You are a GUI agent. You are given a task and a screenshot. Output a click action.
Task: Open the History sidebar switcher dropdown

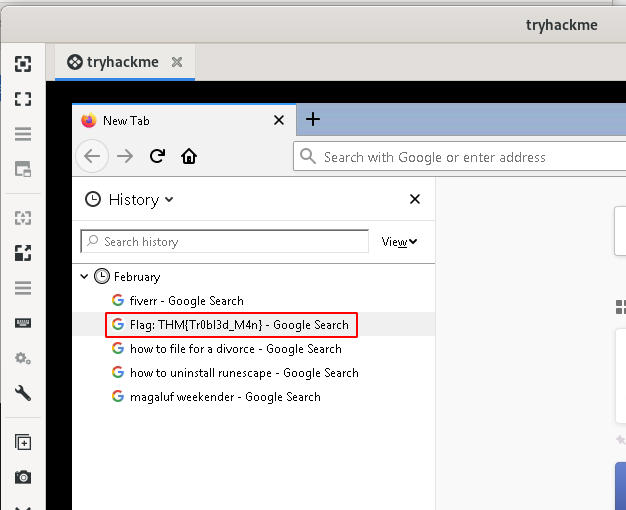coord(130,200)
